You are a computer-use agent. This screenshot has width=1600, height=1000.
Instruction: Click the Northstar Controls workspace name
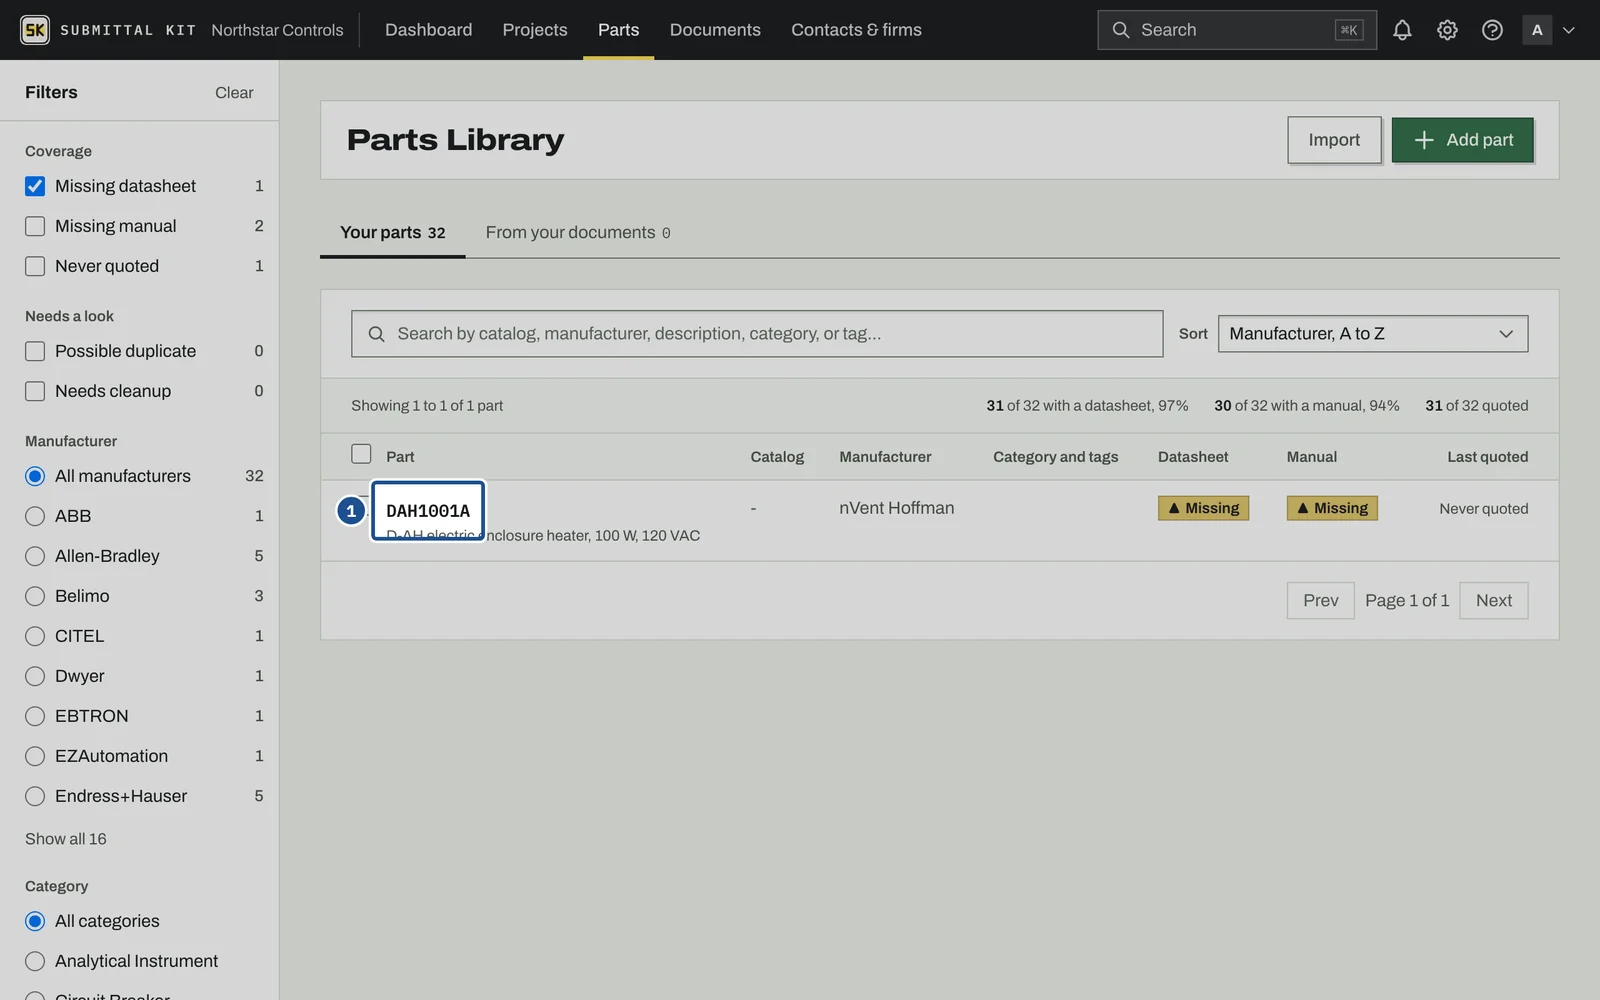[277, 30]
